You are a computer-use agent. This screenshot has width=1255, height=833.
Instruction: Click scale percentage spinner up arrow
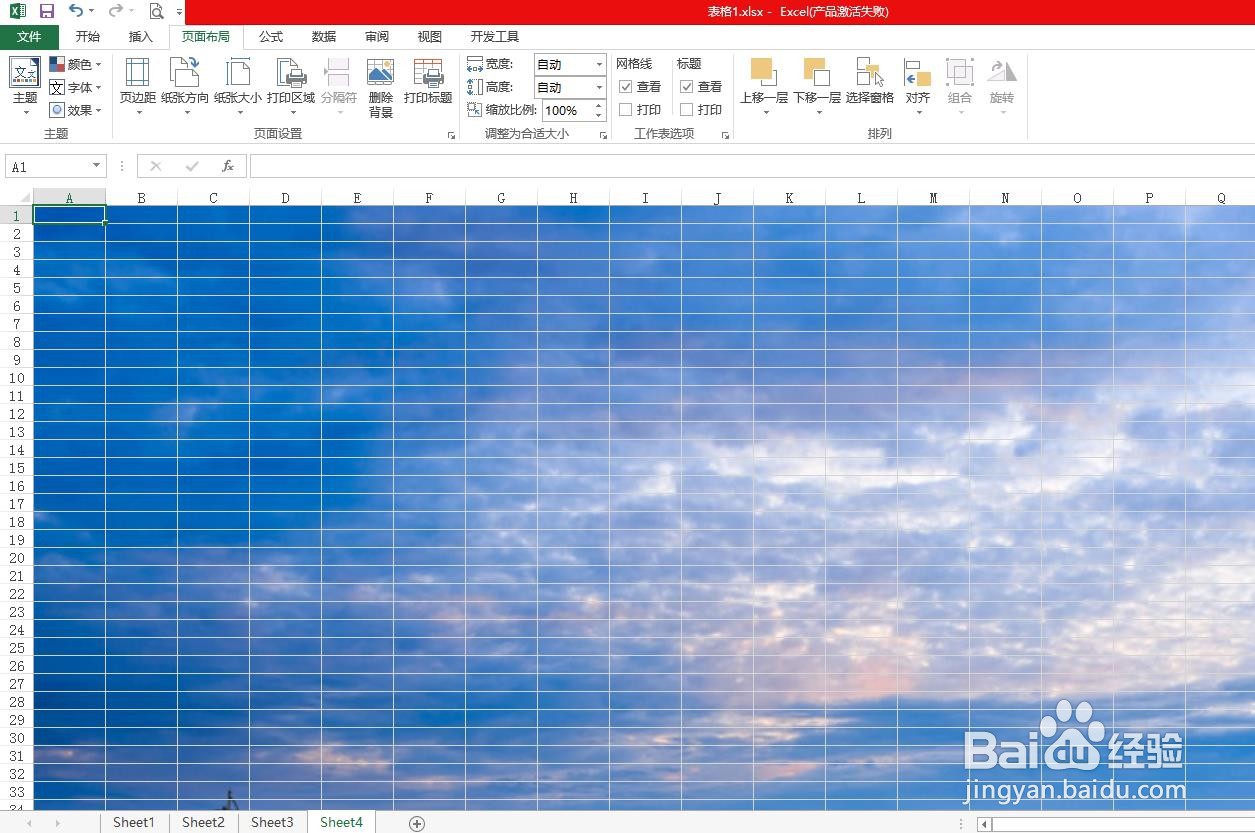coord(599,105)
